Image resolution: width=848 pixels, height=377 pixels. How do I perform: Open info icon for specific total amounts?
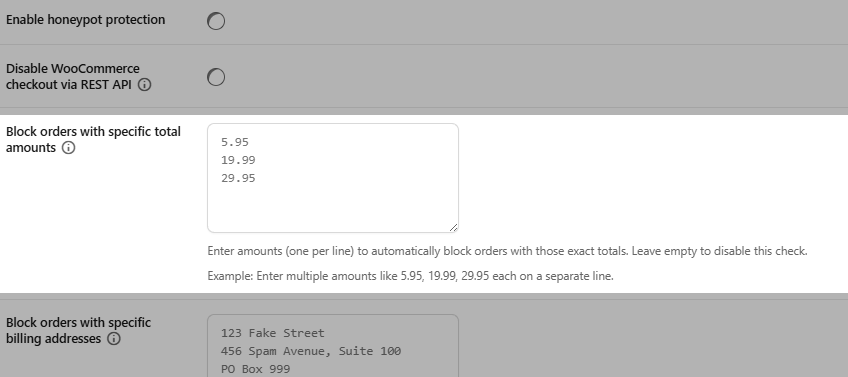click(x=68, y=148)
